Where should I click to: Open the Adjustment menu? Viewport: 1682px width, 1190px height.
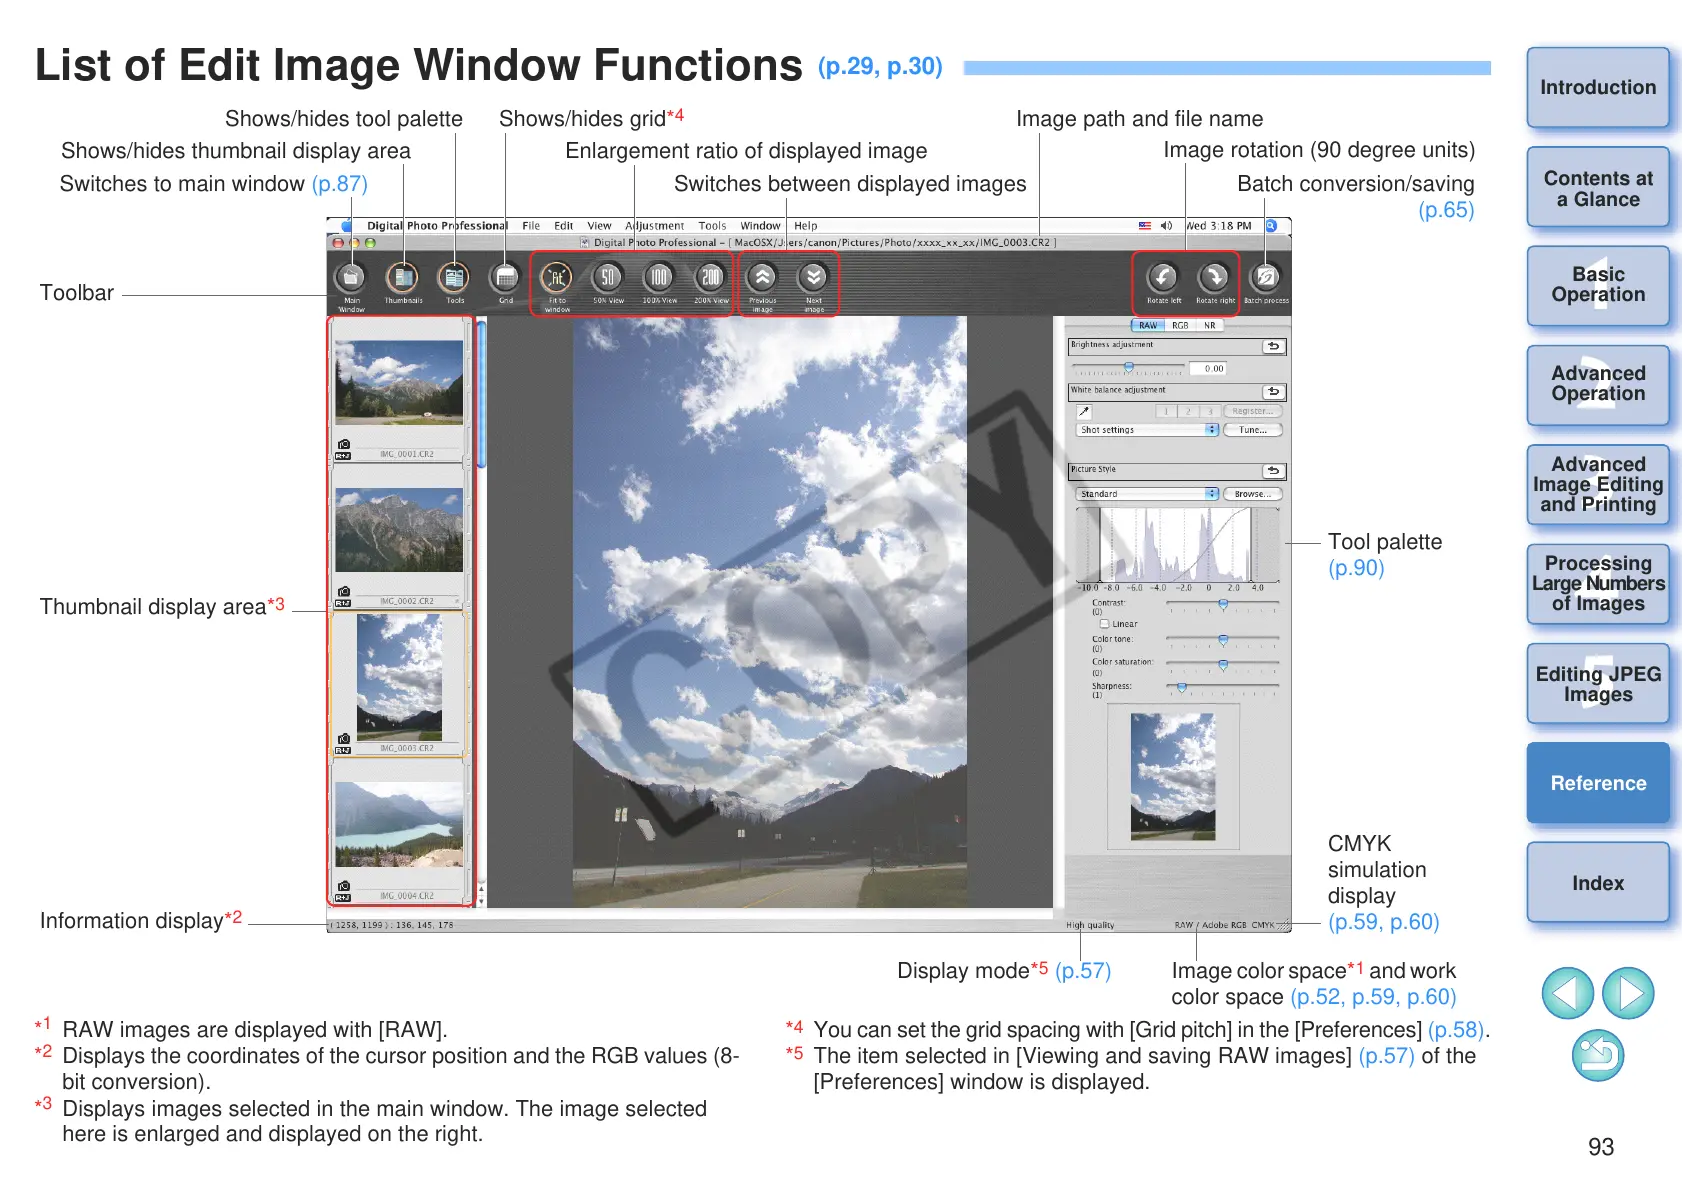655,226
